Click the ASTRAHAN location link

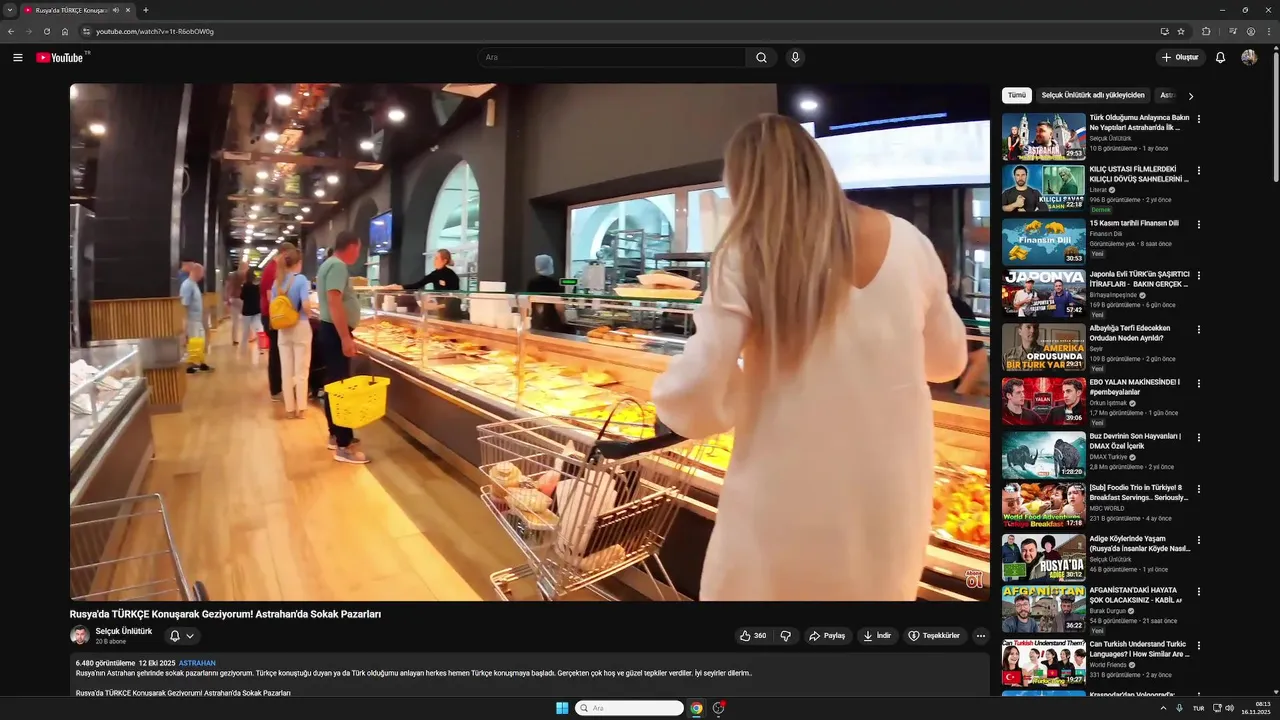pyautogui.click(x=197, y=663)
